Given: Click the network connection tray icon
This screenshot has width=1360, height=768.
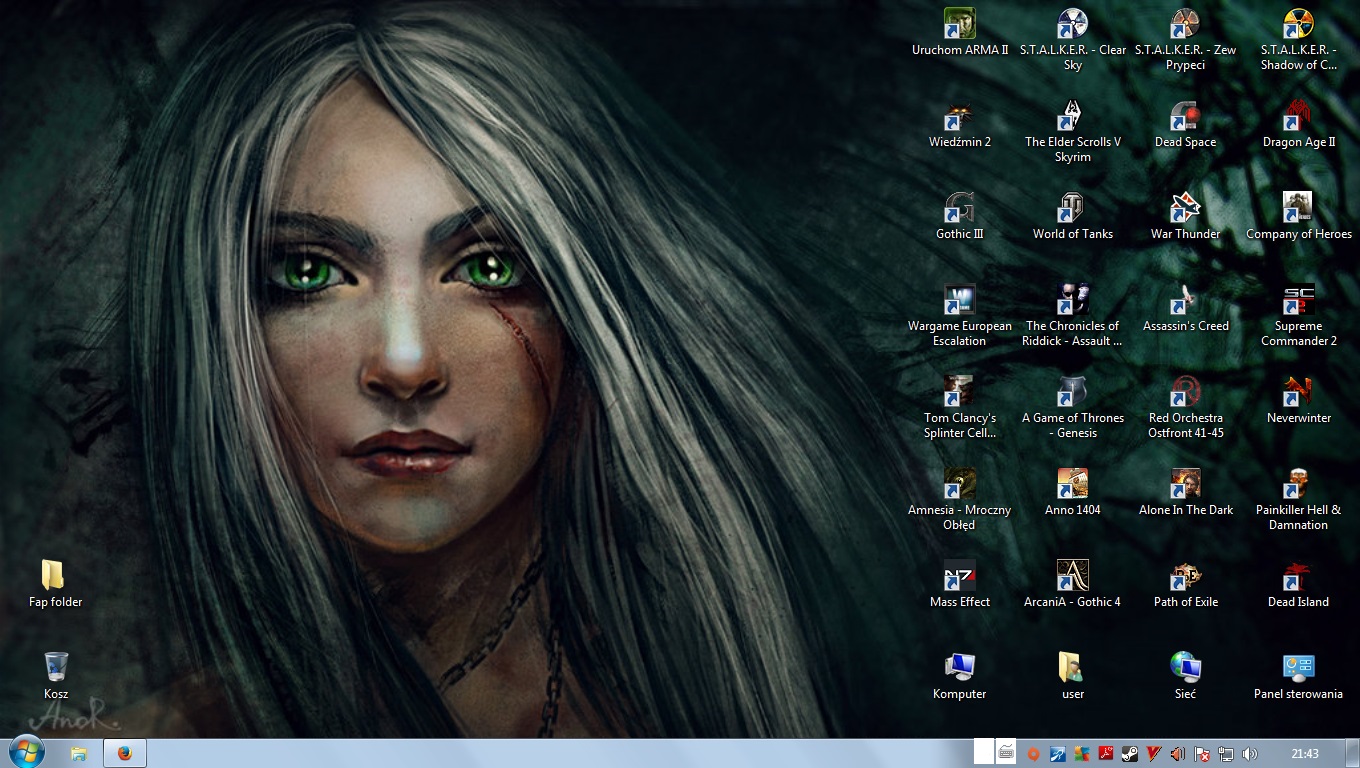Looking at the screenshot, I should [1226, 754].
